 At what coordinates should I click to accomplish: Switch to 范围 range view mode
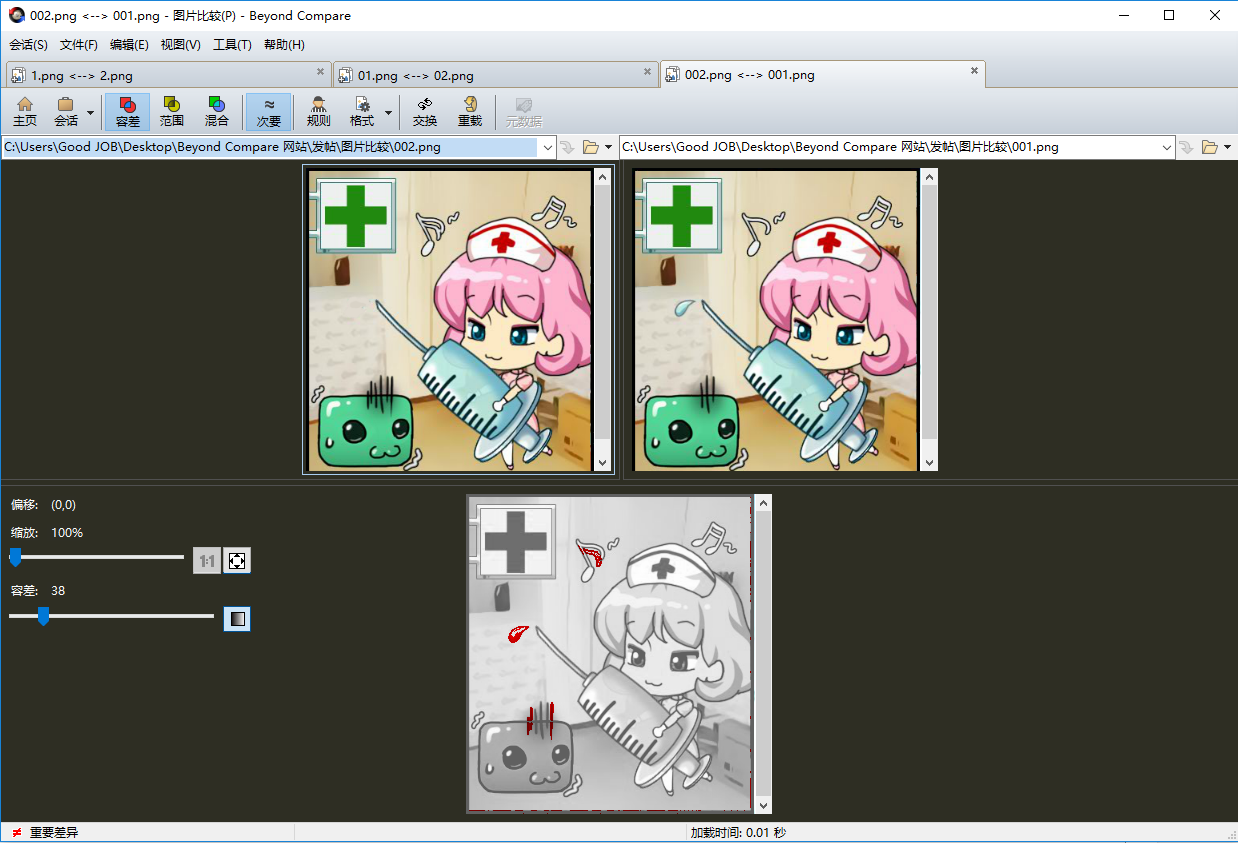pyautogui.click(x=172, y=111)
